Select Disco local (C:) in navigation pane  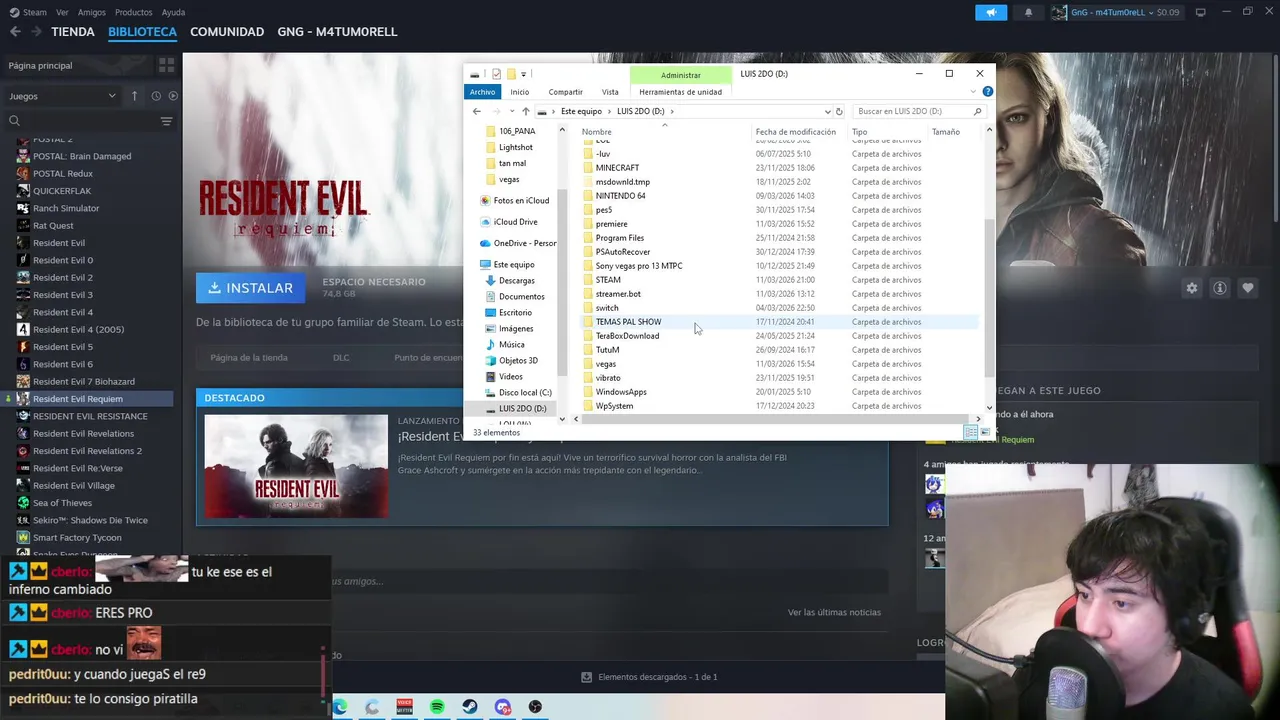coord(525,392)
